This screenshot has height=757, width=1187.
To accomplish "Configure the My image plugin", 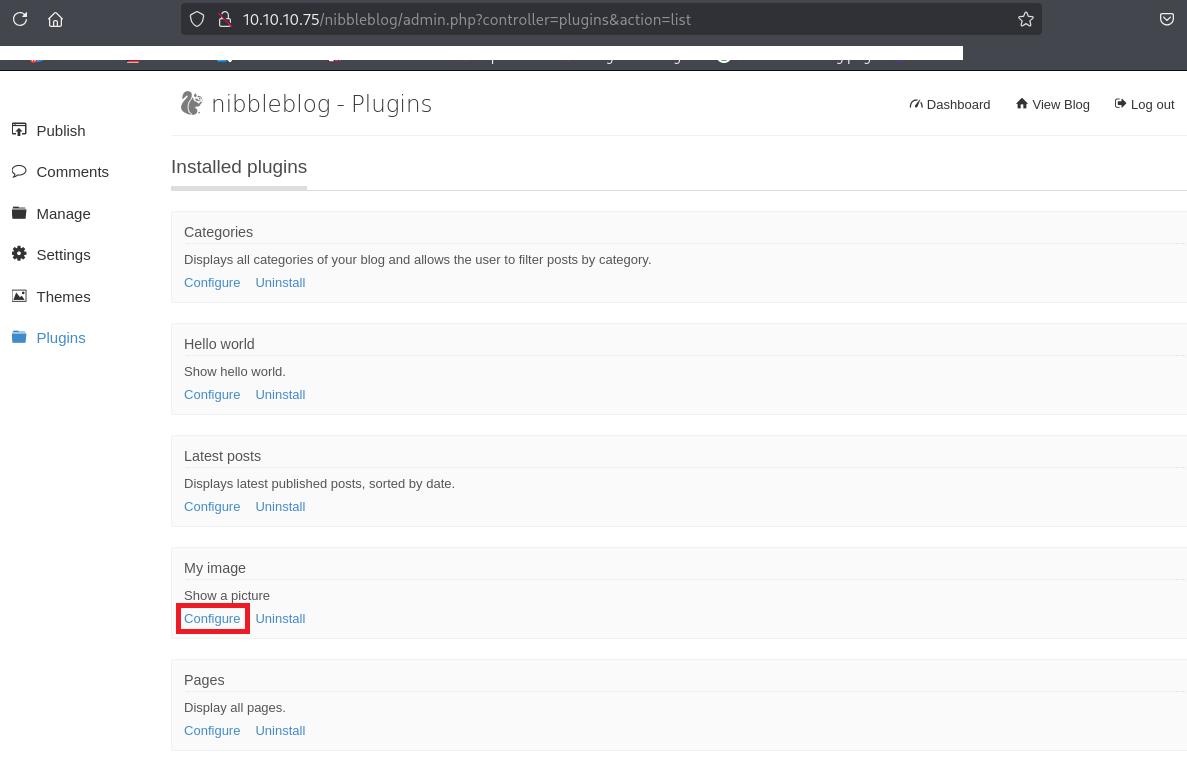I will click(212, 619).
